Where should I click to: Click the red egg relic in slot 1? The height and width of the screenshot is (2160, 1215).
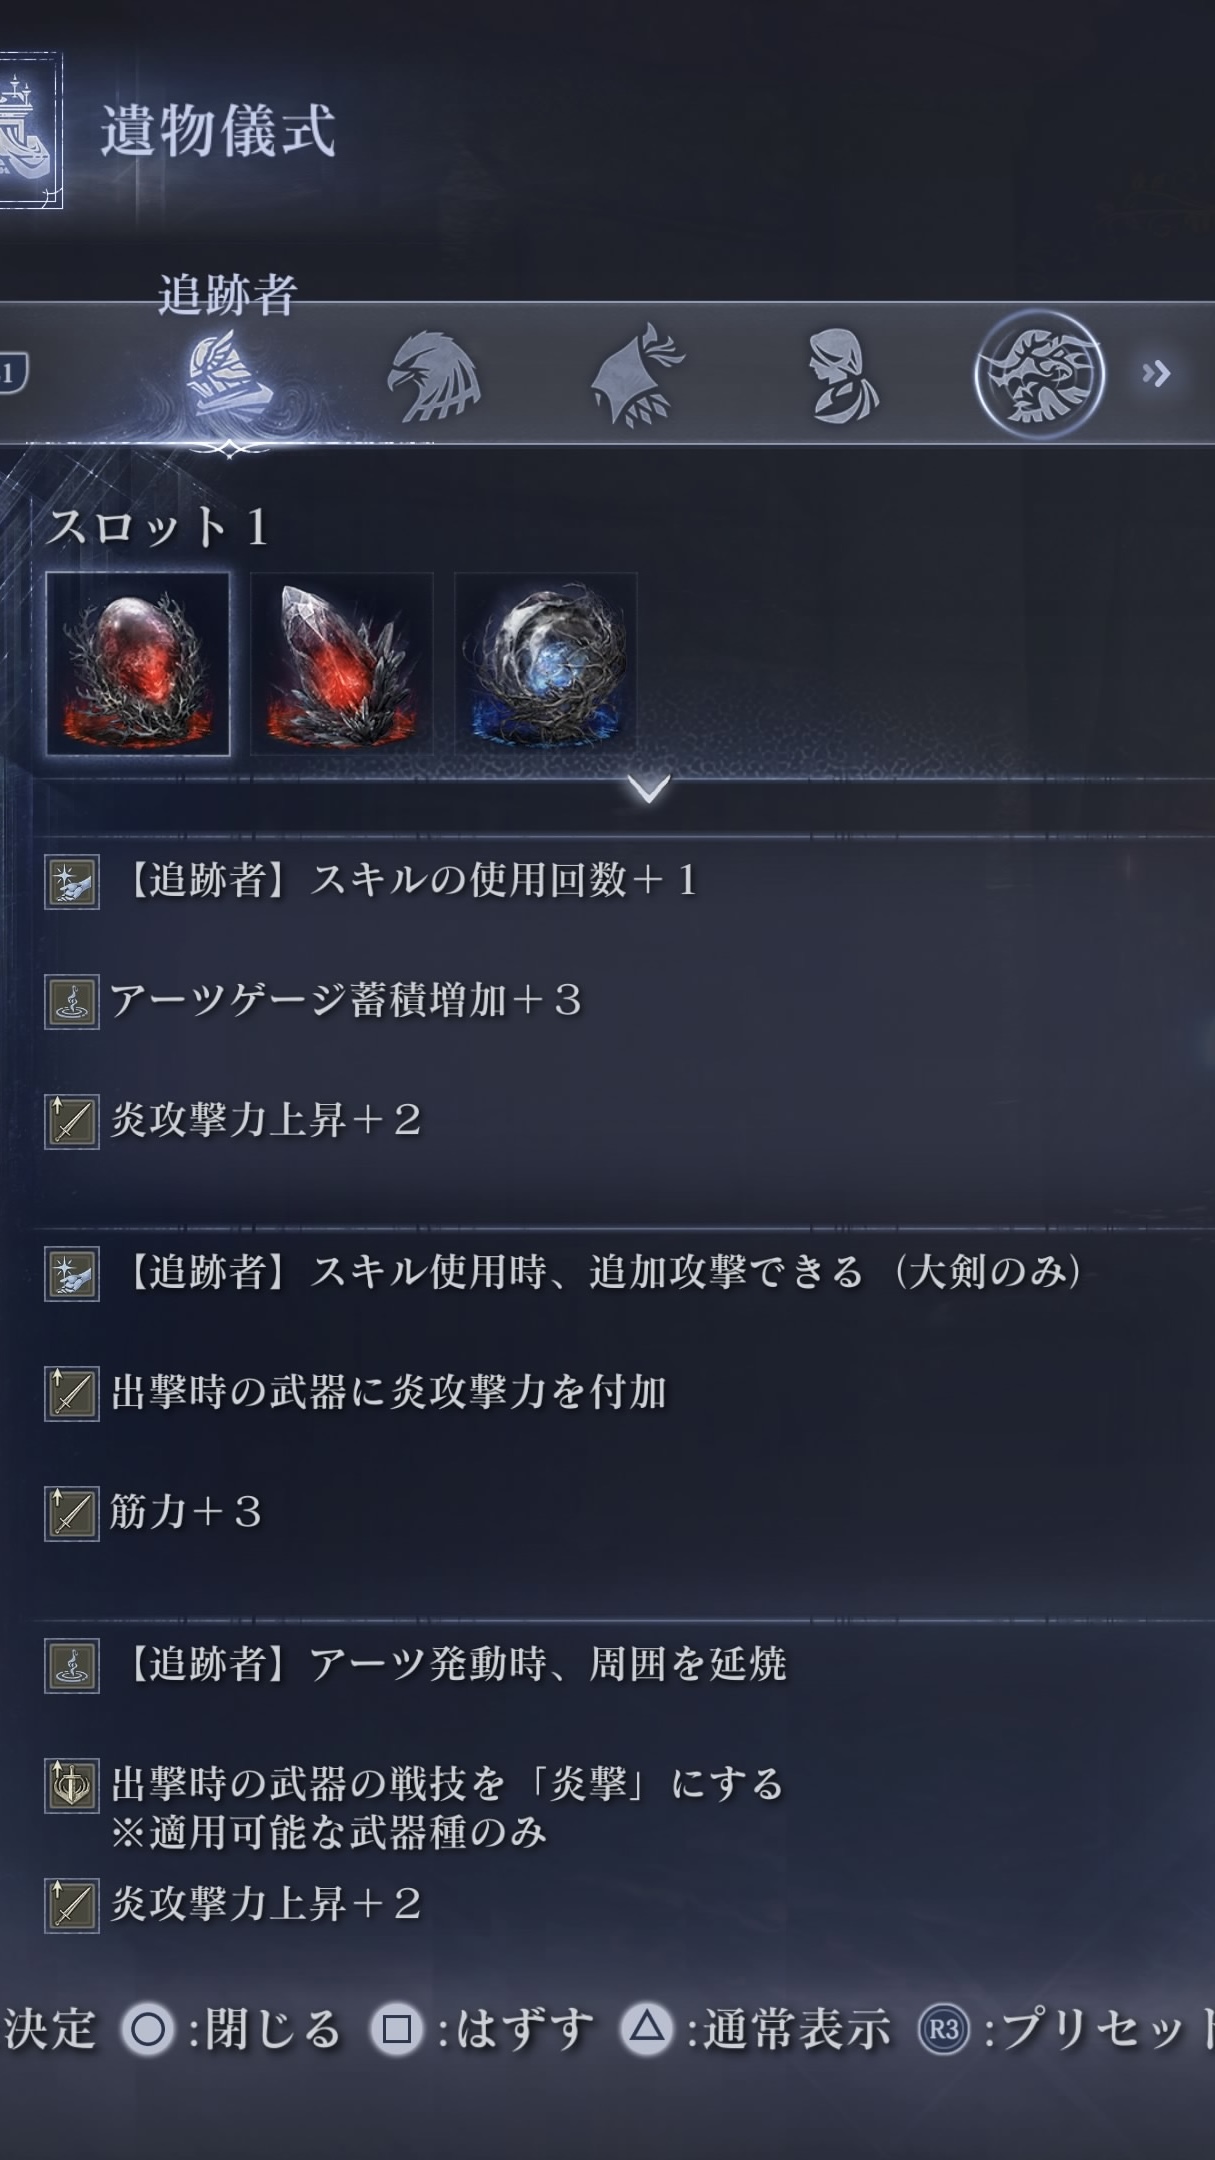click(x=138, y=664)
